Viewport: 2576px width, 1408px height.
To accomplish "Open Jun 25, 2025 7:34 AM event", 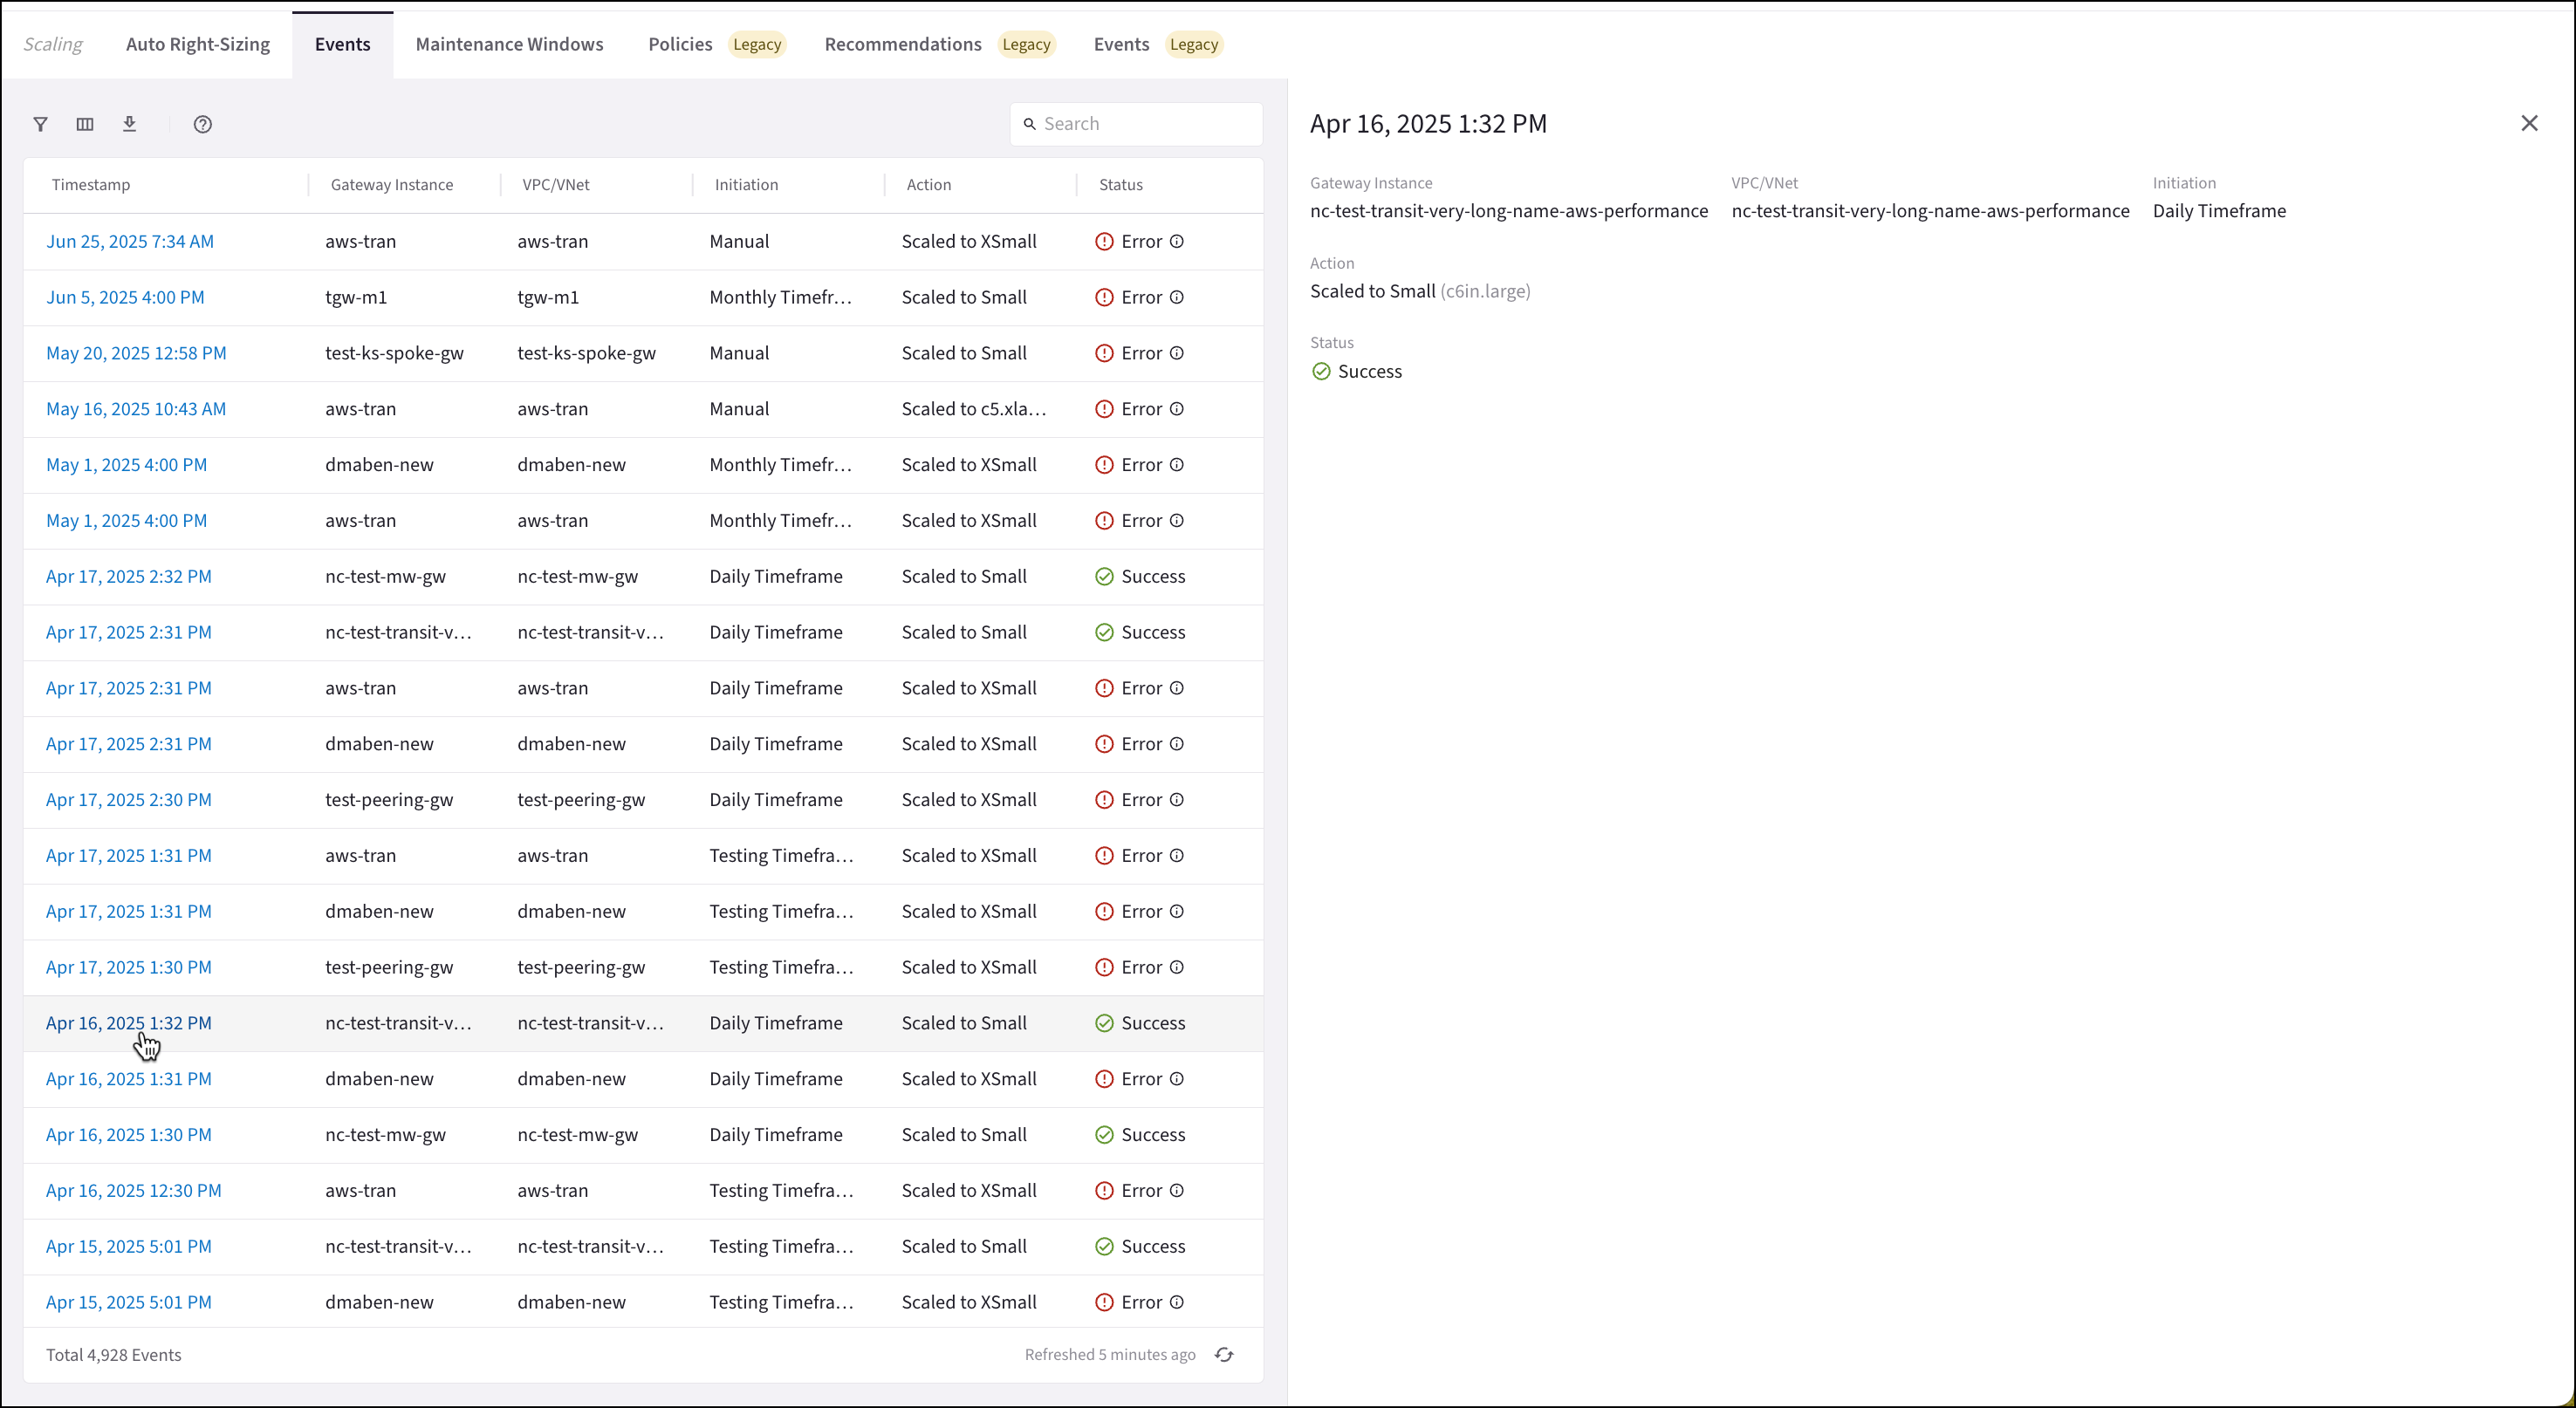I will tap(130, 241).
